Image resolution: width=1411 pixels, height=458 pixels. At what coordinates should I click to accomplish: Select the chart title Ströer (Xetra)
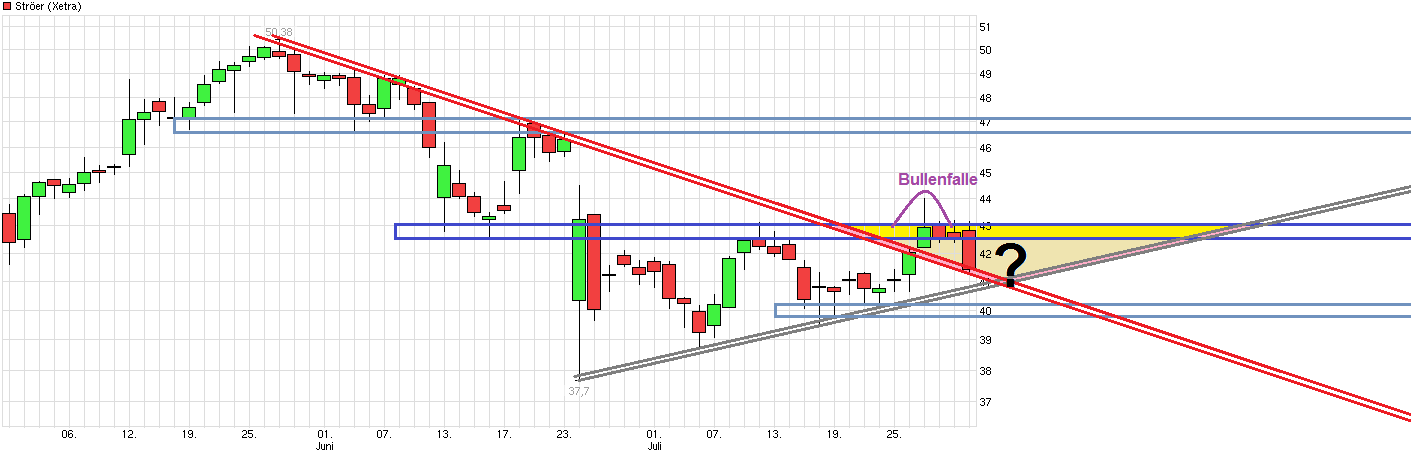coord(48,7)
